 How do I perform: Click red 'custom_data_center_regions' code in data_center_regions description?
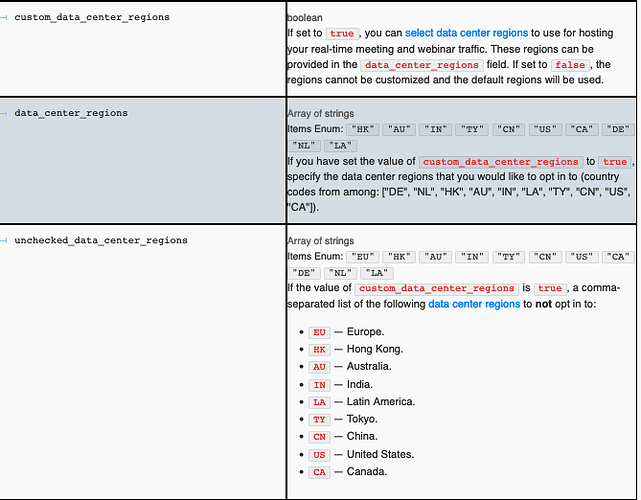pyautogui.click(x=500, y=162)
